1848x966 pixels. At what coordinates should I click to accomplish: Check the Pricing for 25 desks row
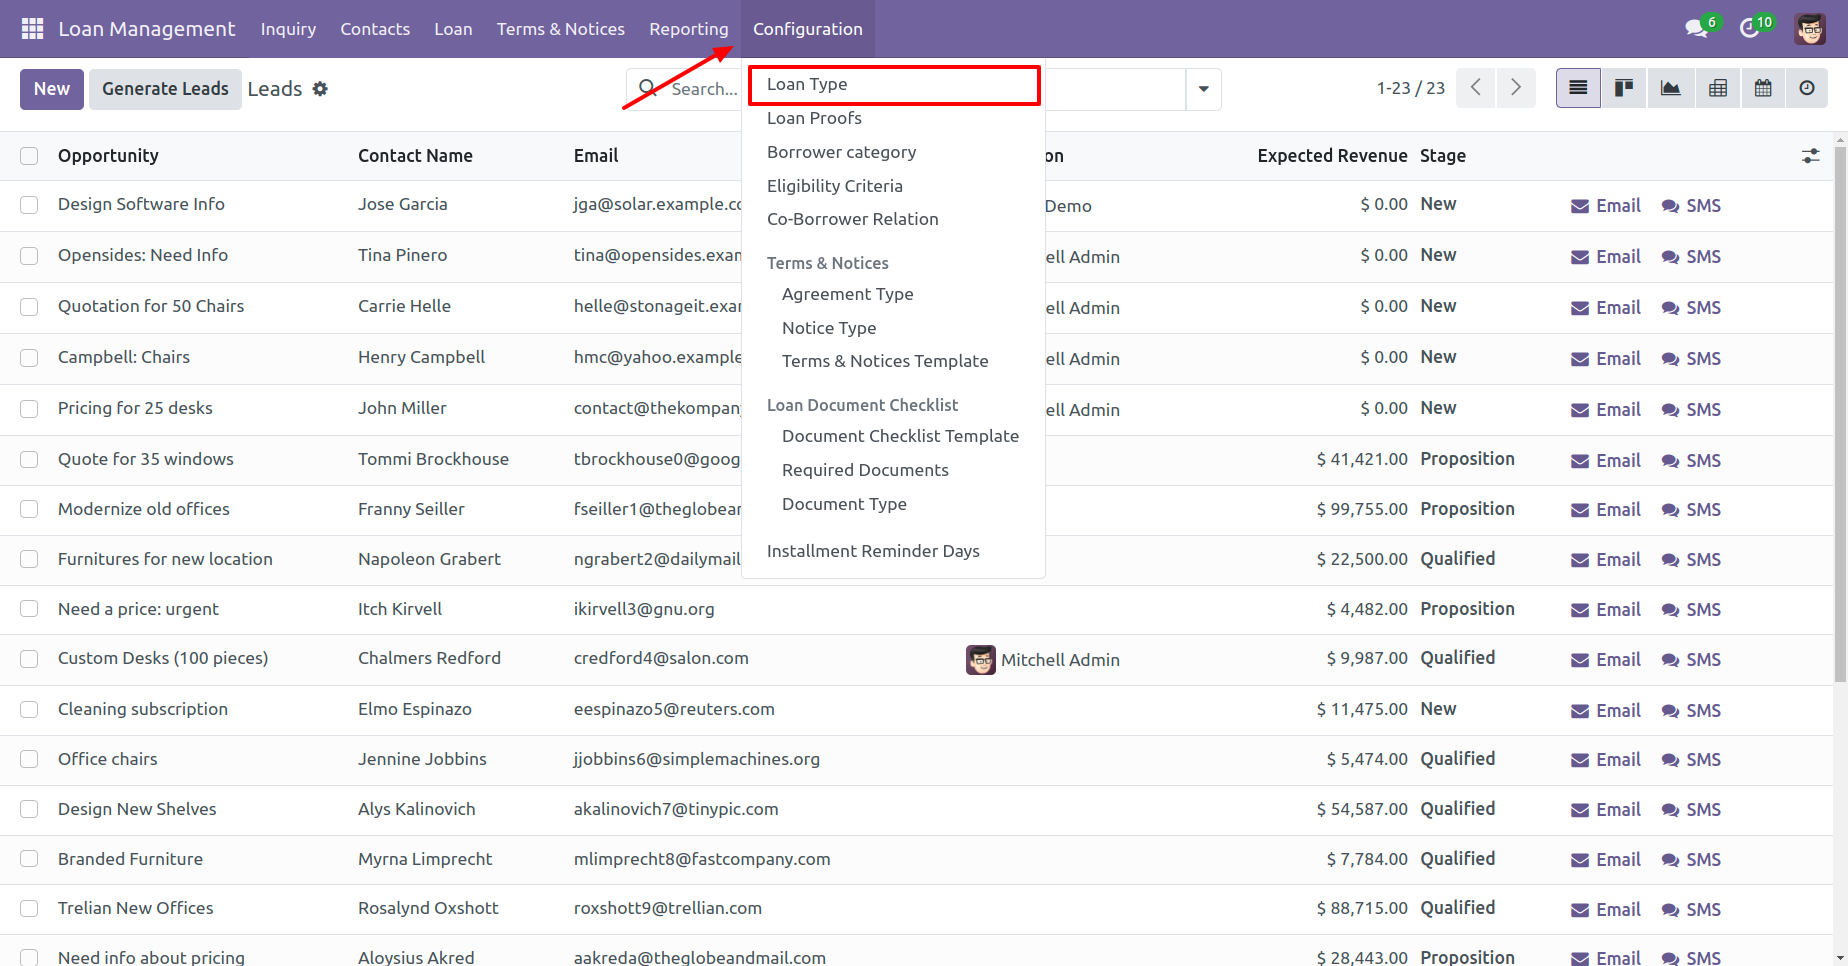tap(29, 409)
